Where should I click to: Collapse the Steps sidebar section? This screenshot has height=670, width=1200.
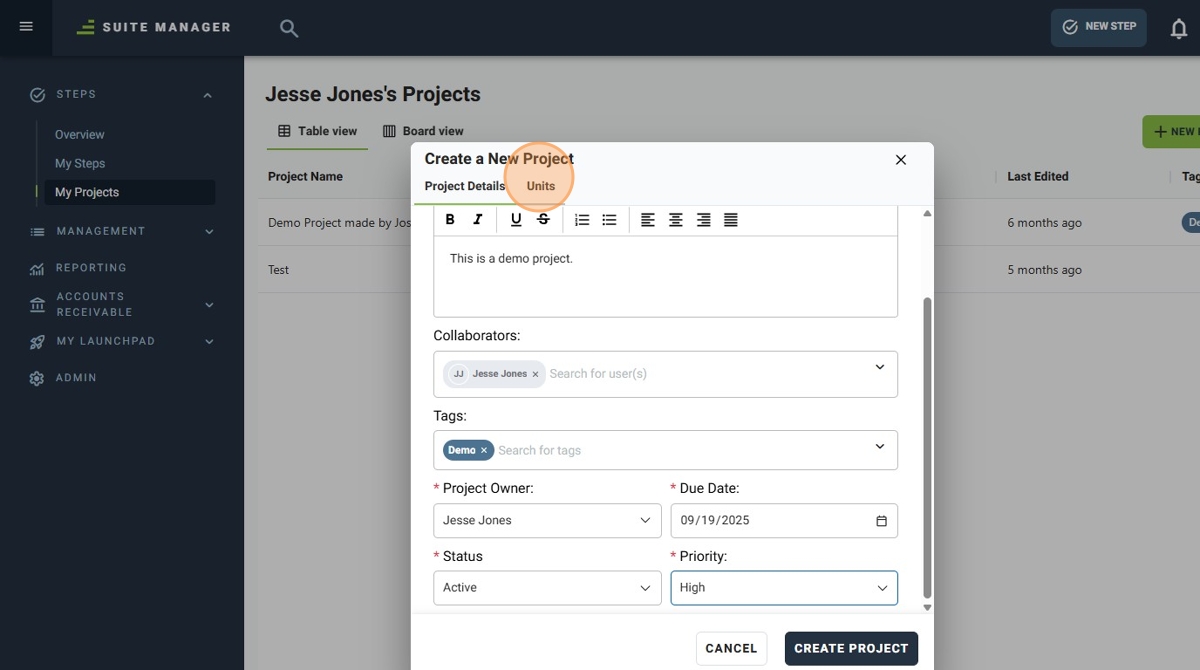(208, 95)
